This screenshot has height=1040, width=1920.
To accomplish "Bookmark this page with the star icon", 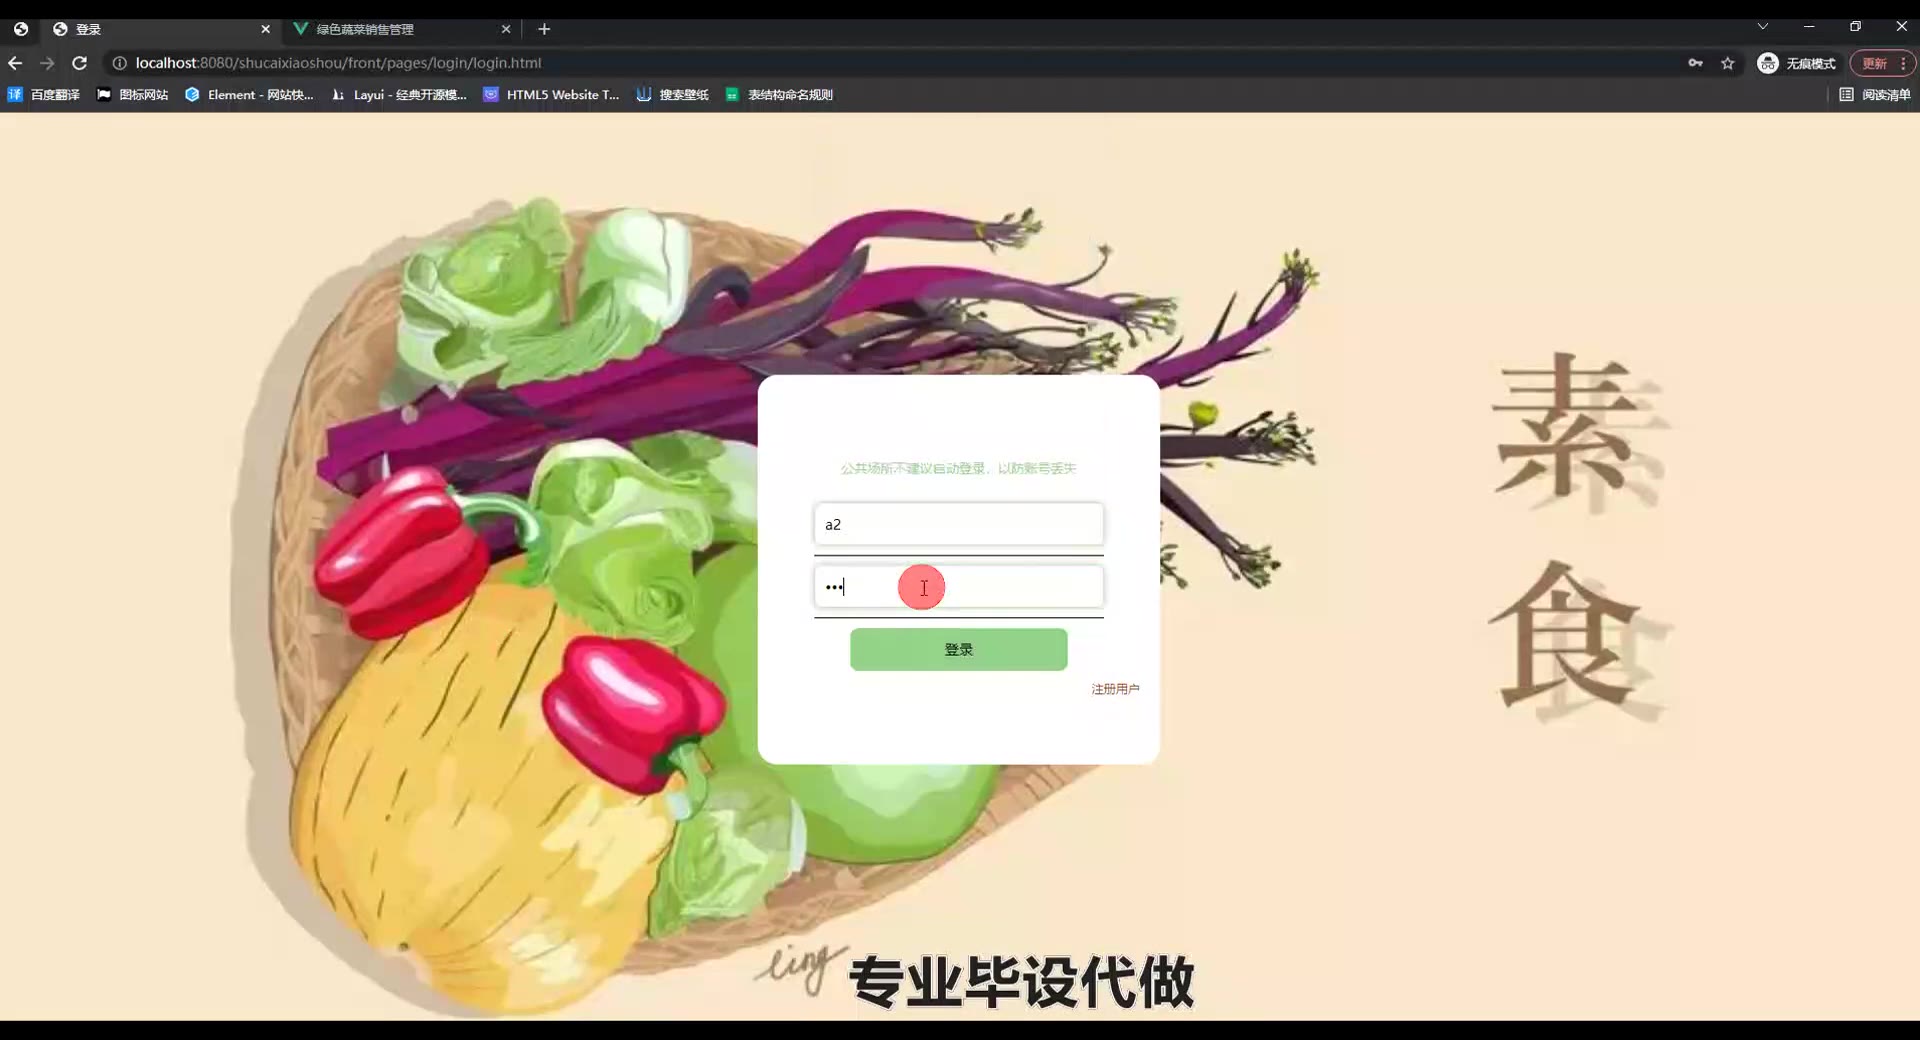I will point(1727,63).
